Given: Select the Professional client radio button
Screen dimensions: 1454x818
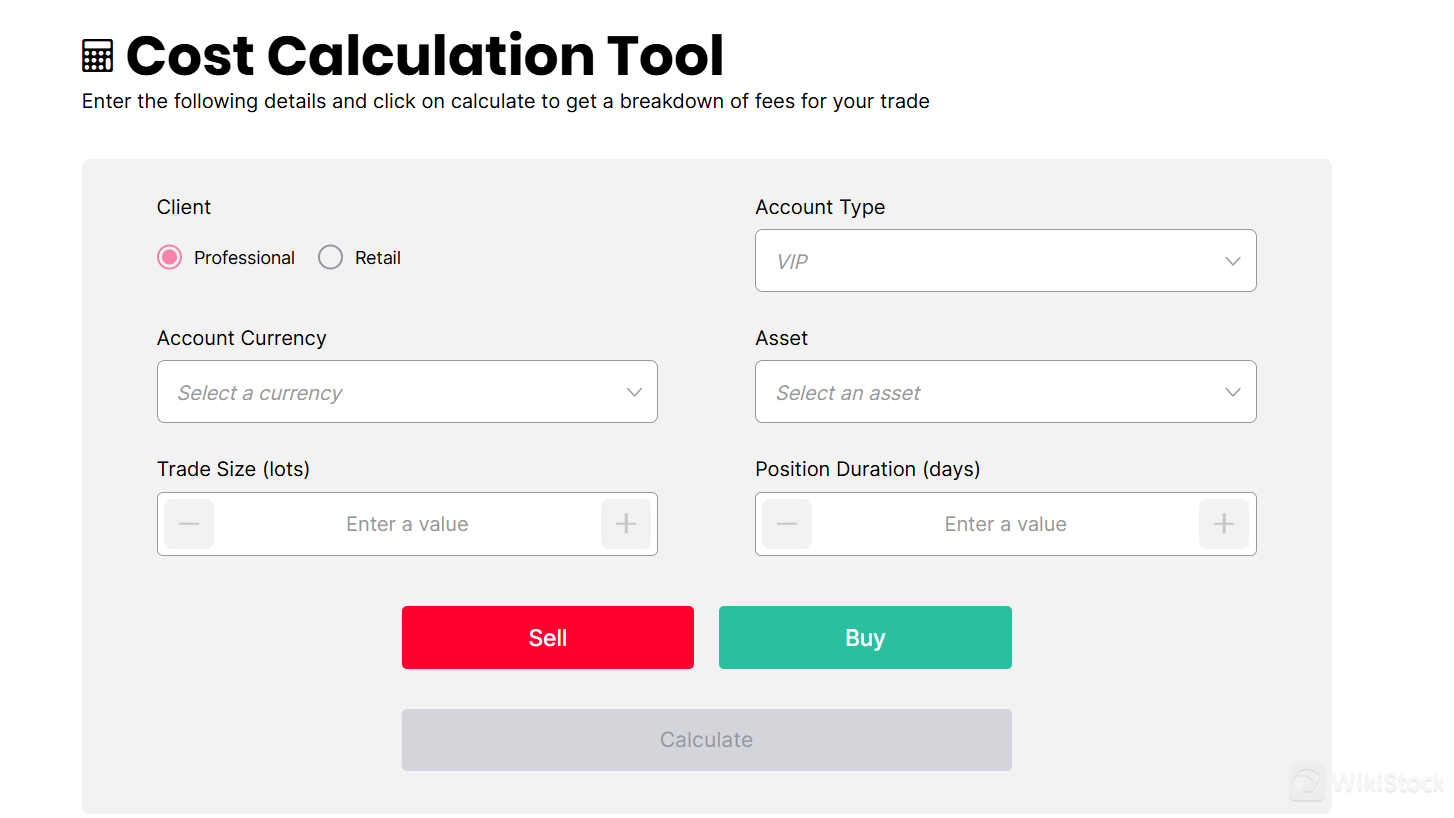Looking at the screenshot, I should tap(168, 257).
